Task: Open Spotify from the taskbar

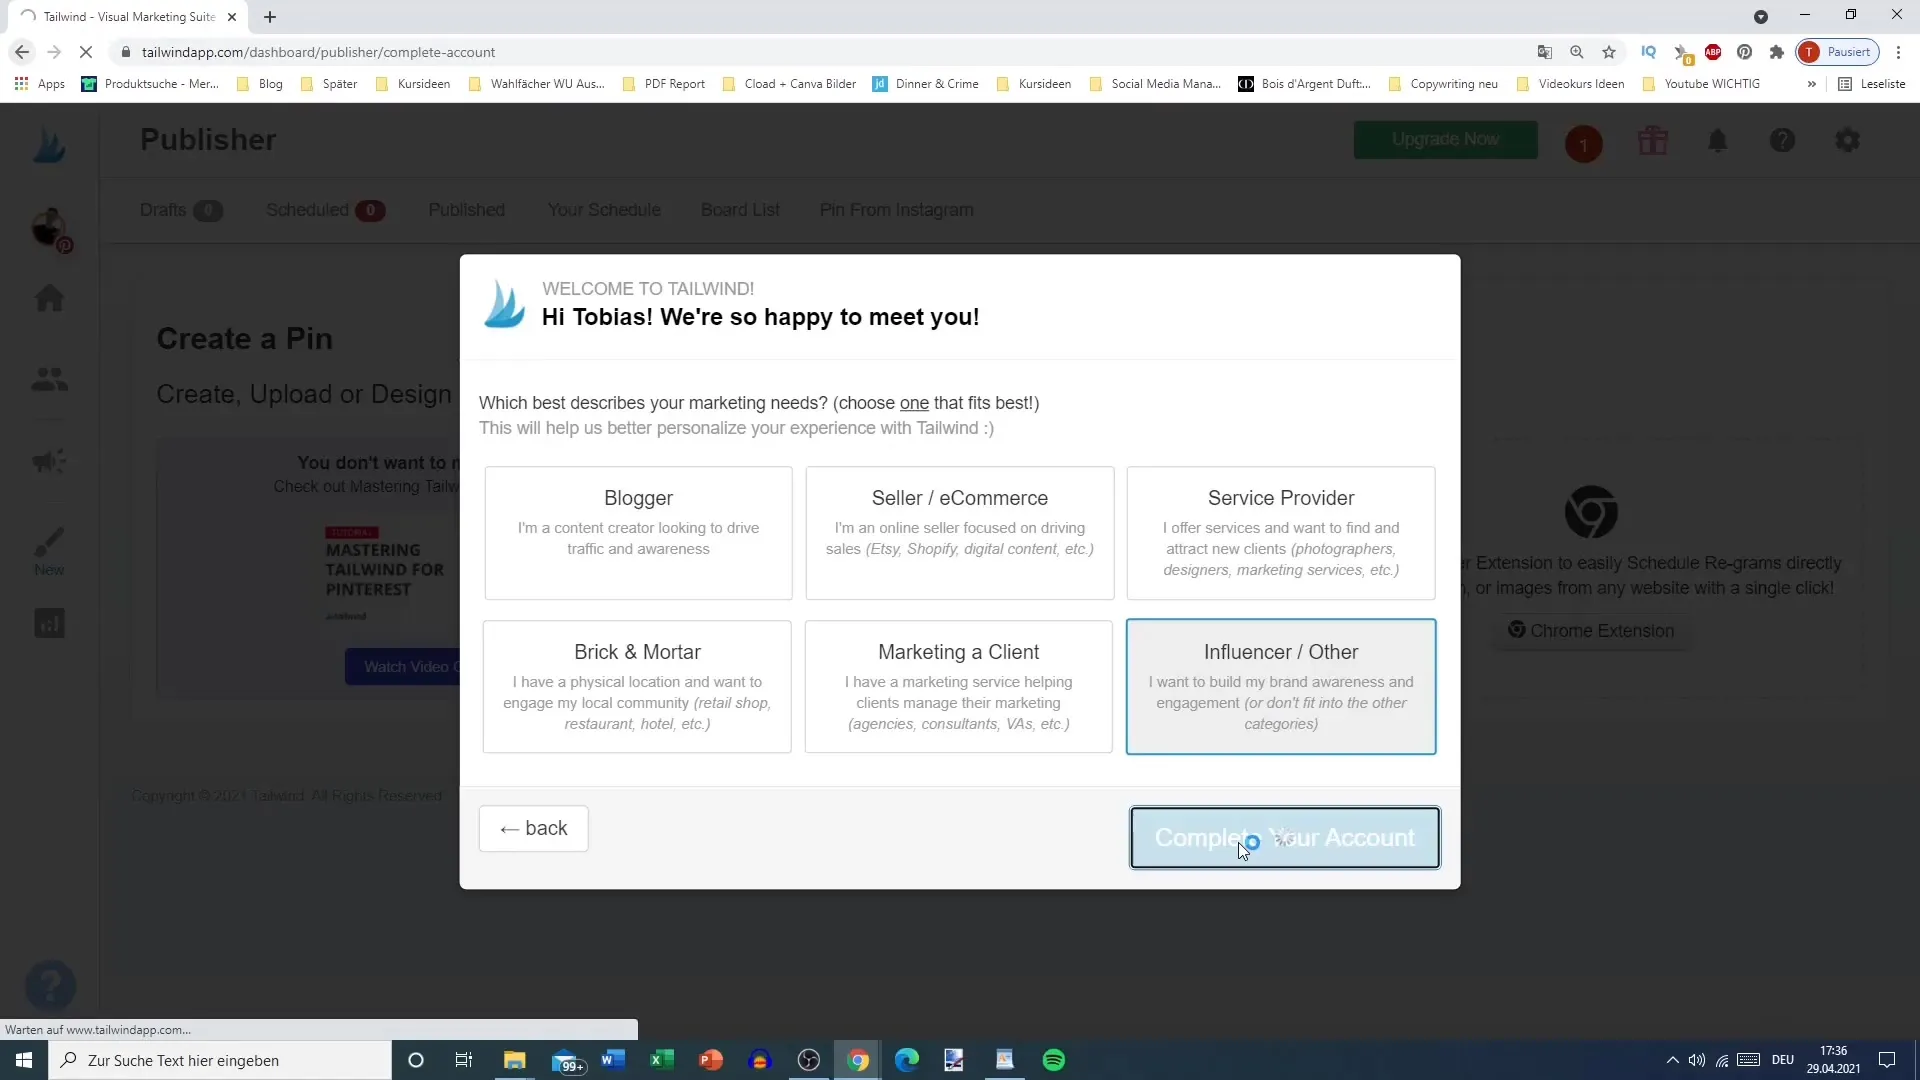Action: coord(1055,1060)
